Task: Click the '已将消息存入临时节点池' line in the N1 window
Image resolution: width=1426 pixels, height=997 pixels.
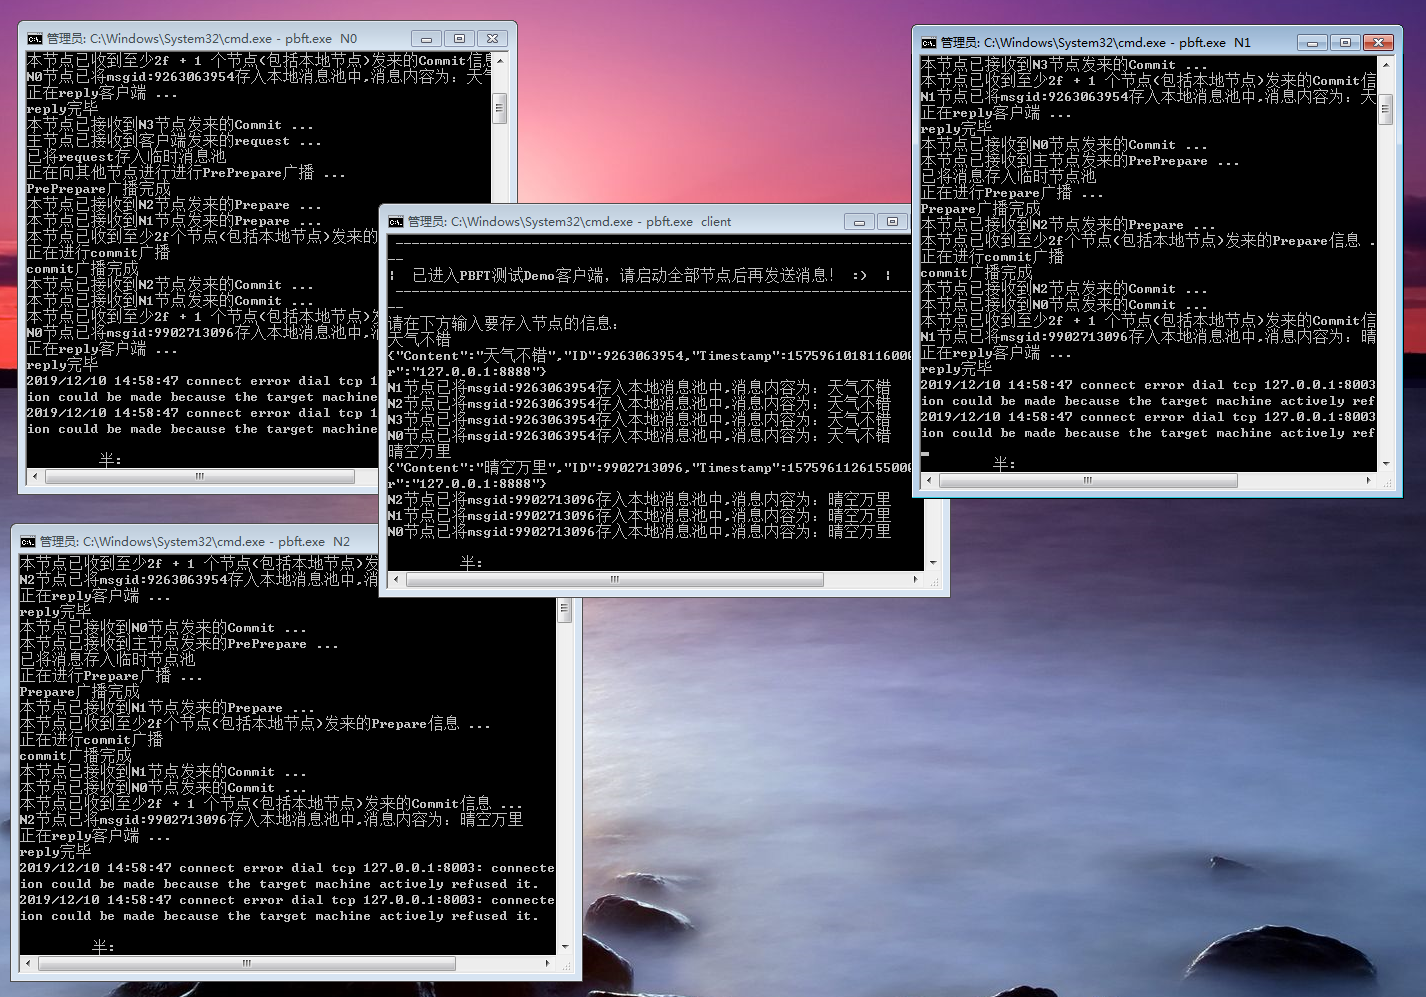Action: tap(1008, 177)
